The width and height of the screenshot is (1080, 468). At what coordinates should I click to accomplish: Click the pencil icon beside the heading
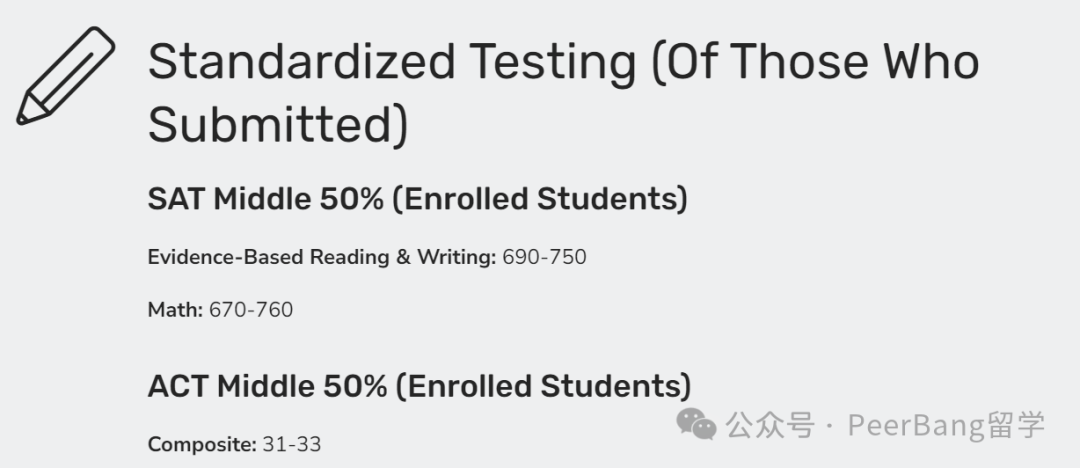65,76
